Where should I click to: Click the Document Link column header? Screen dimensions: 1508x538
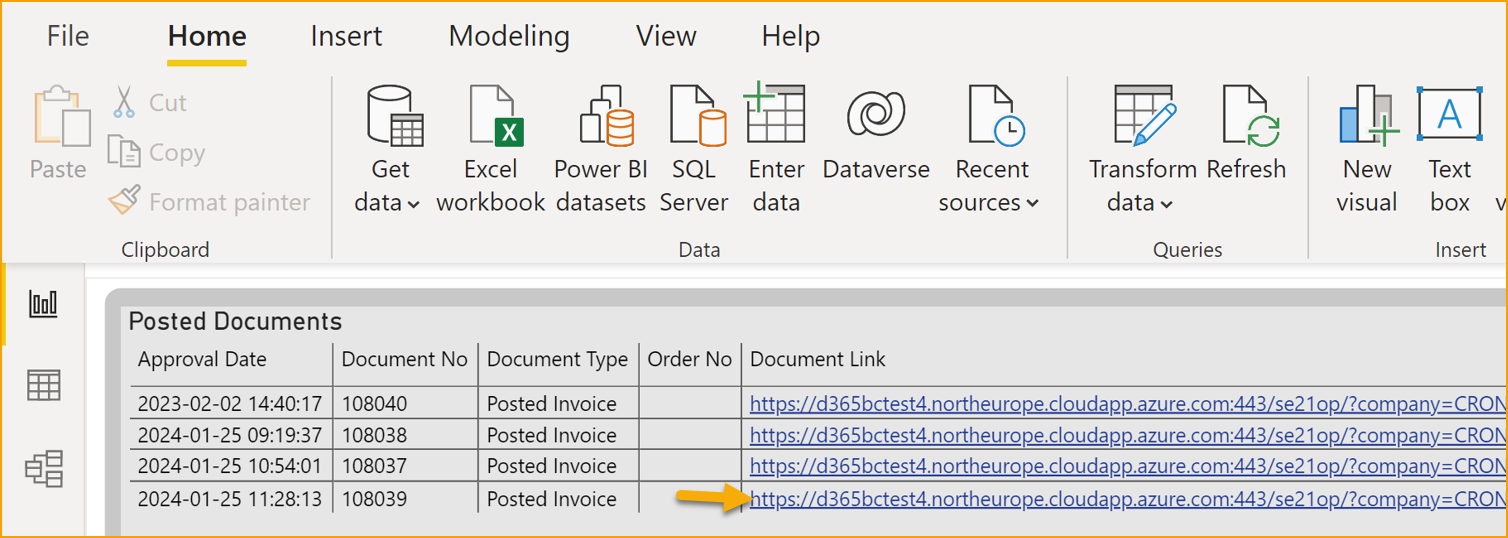tap(818, 359)
